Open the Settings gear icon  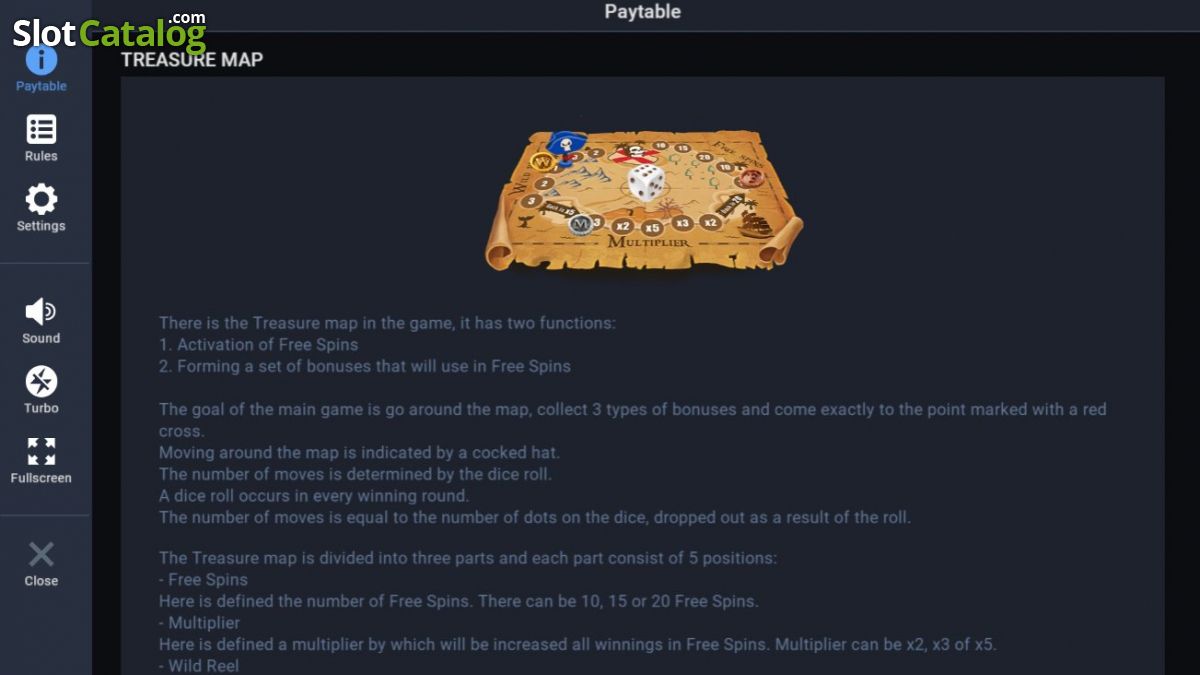tap(41, 199)
